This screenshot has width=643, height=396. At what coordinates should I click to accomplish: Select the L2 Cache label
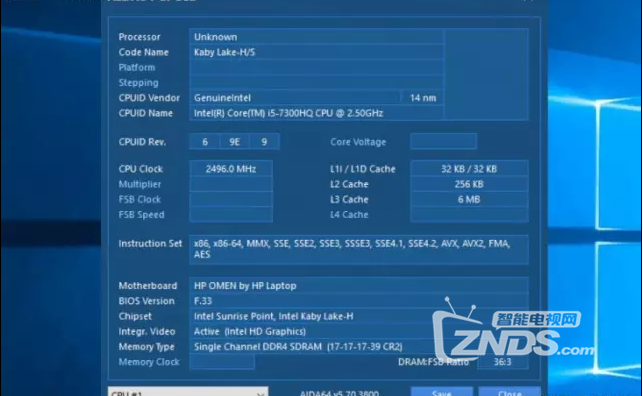pyautogui.click(x=349, y=184)
